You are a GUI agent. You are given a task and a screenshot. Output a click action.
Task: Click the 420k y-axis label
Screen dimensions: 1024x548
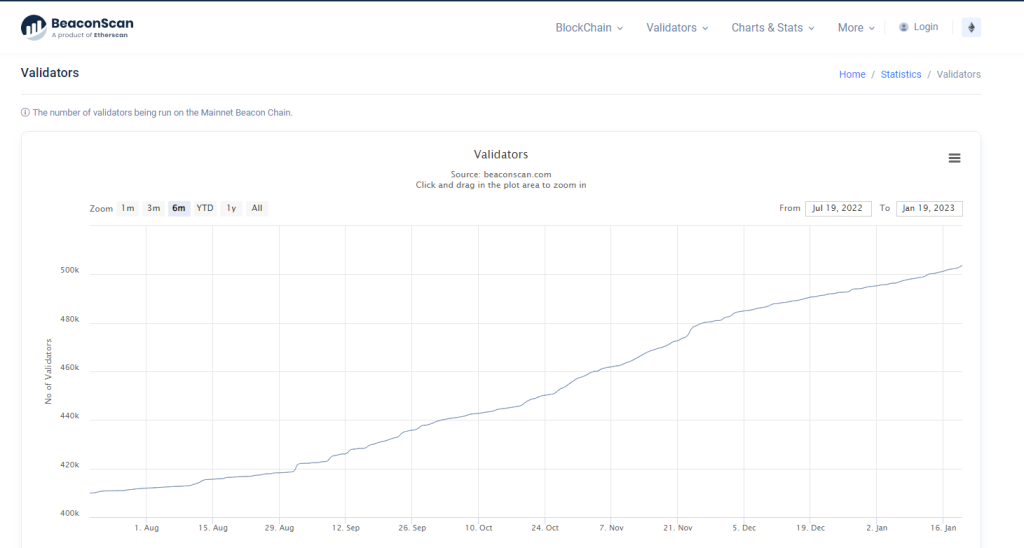pyautogui.click(x=69, y=465)
